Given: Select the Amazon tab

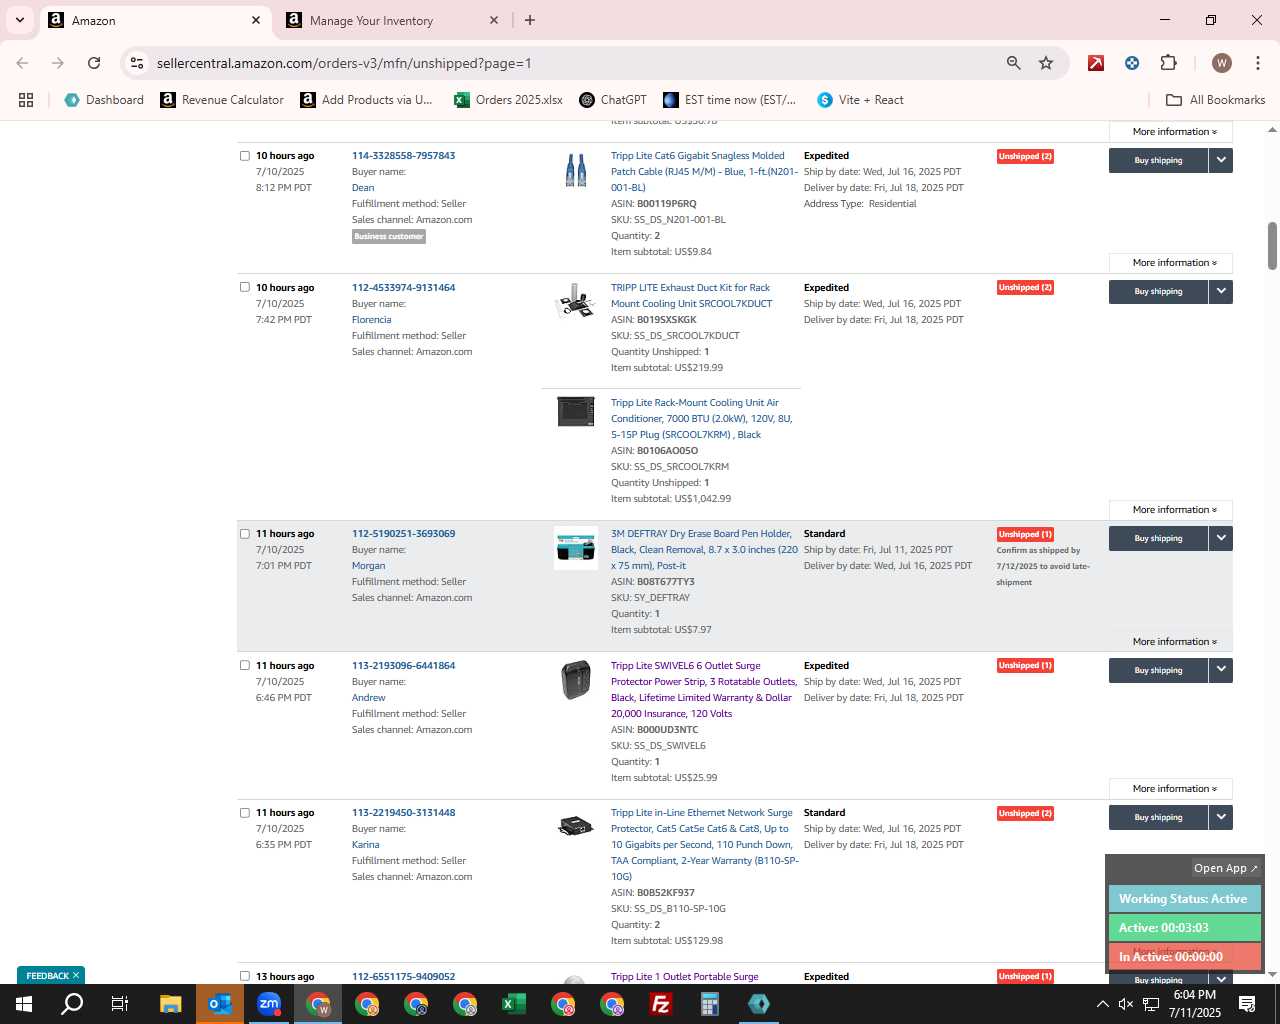Looking at the screenshot, I should [x=155, y=20].
